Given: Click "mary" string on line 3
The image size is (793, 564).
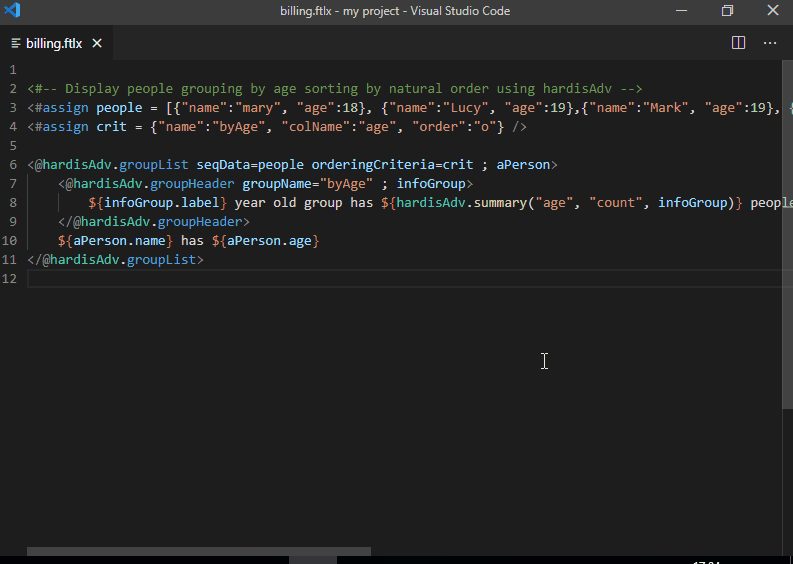Looking at the screenshot, I should tap(257, 108).
